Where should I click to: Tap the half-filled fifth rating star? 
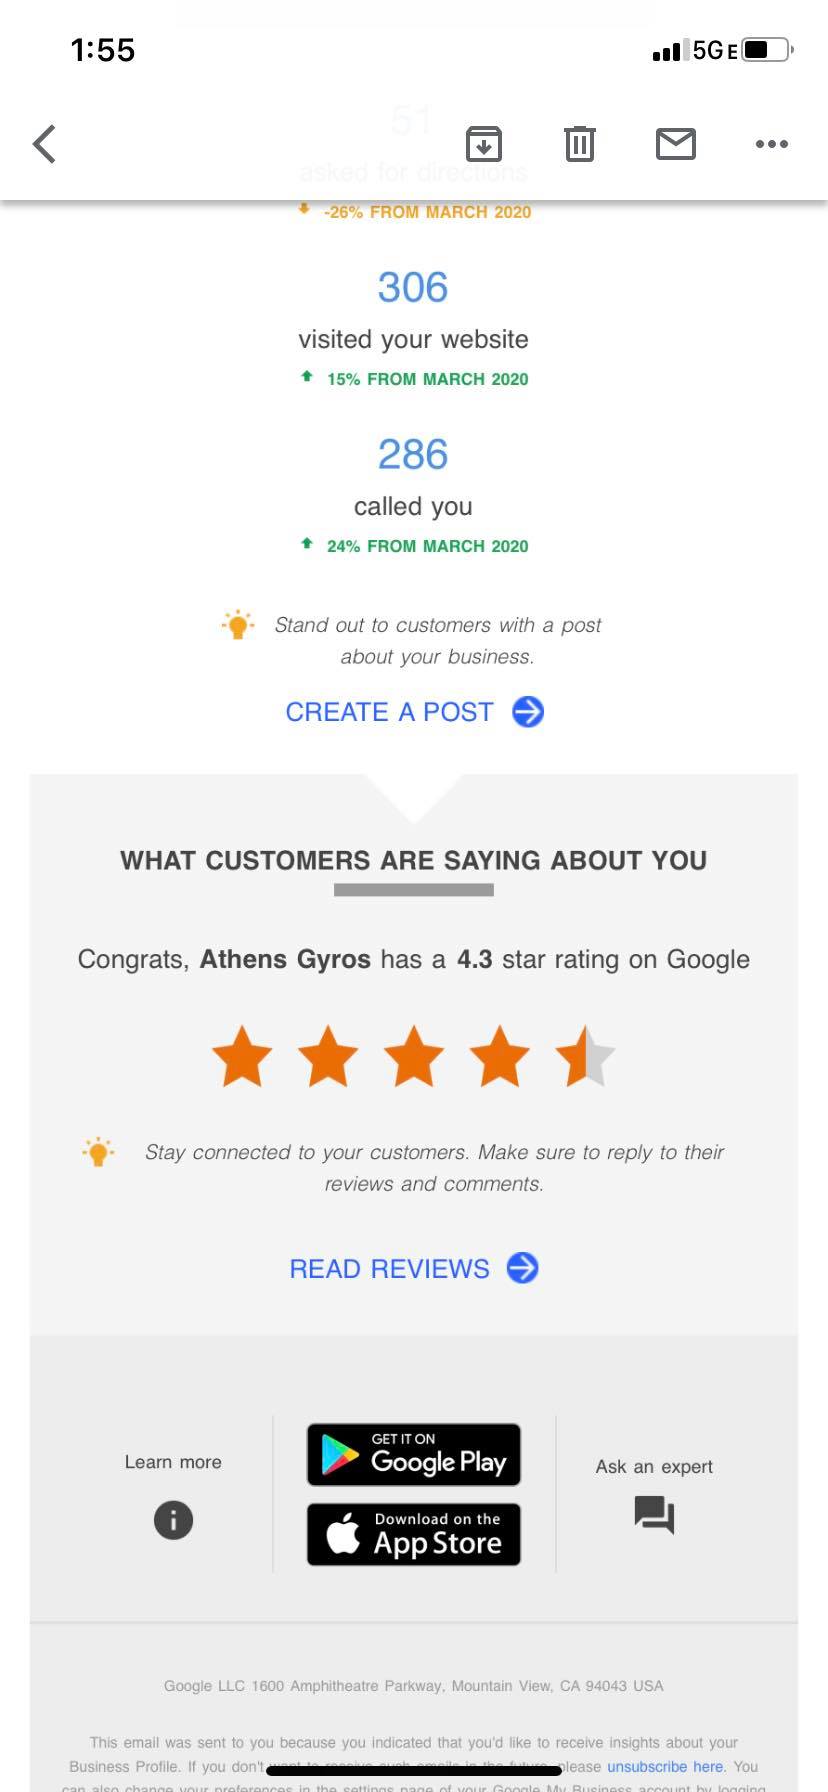(x=585, y=1055)
